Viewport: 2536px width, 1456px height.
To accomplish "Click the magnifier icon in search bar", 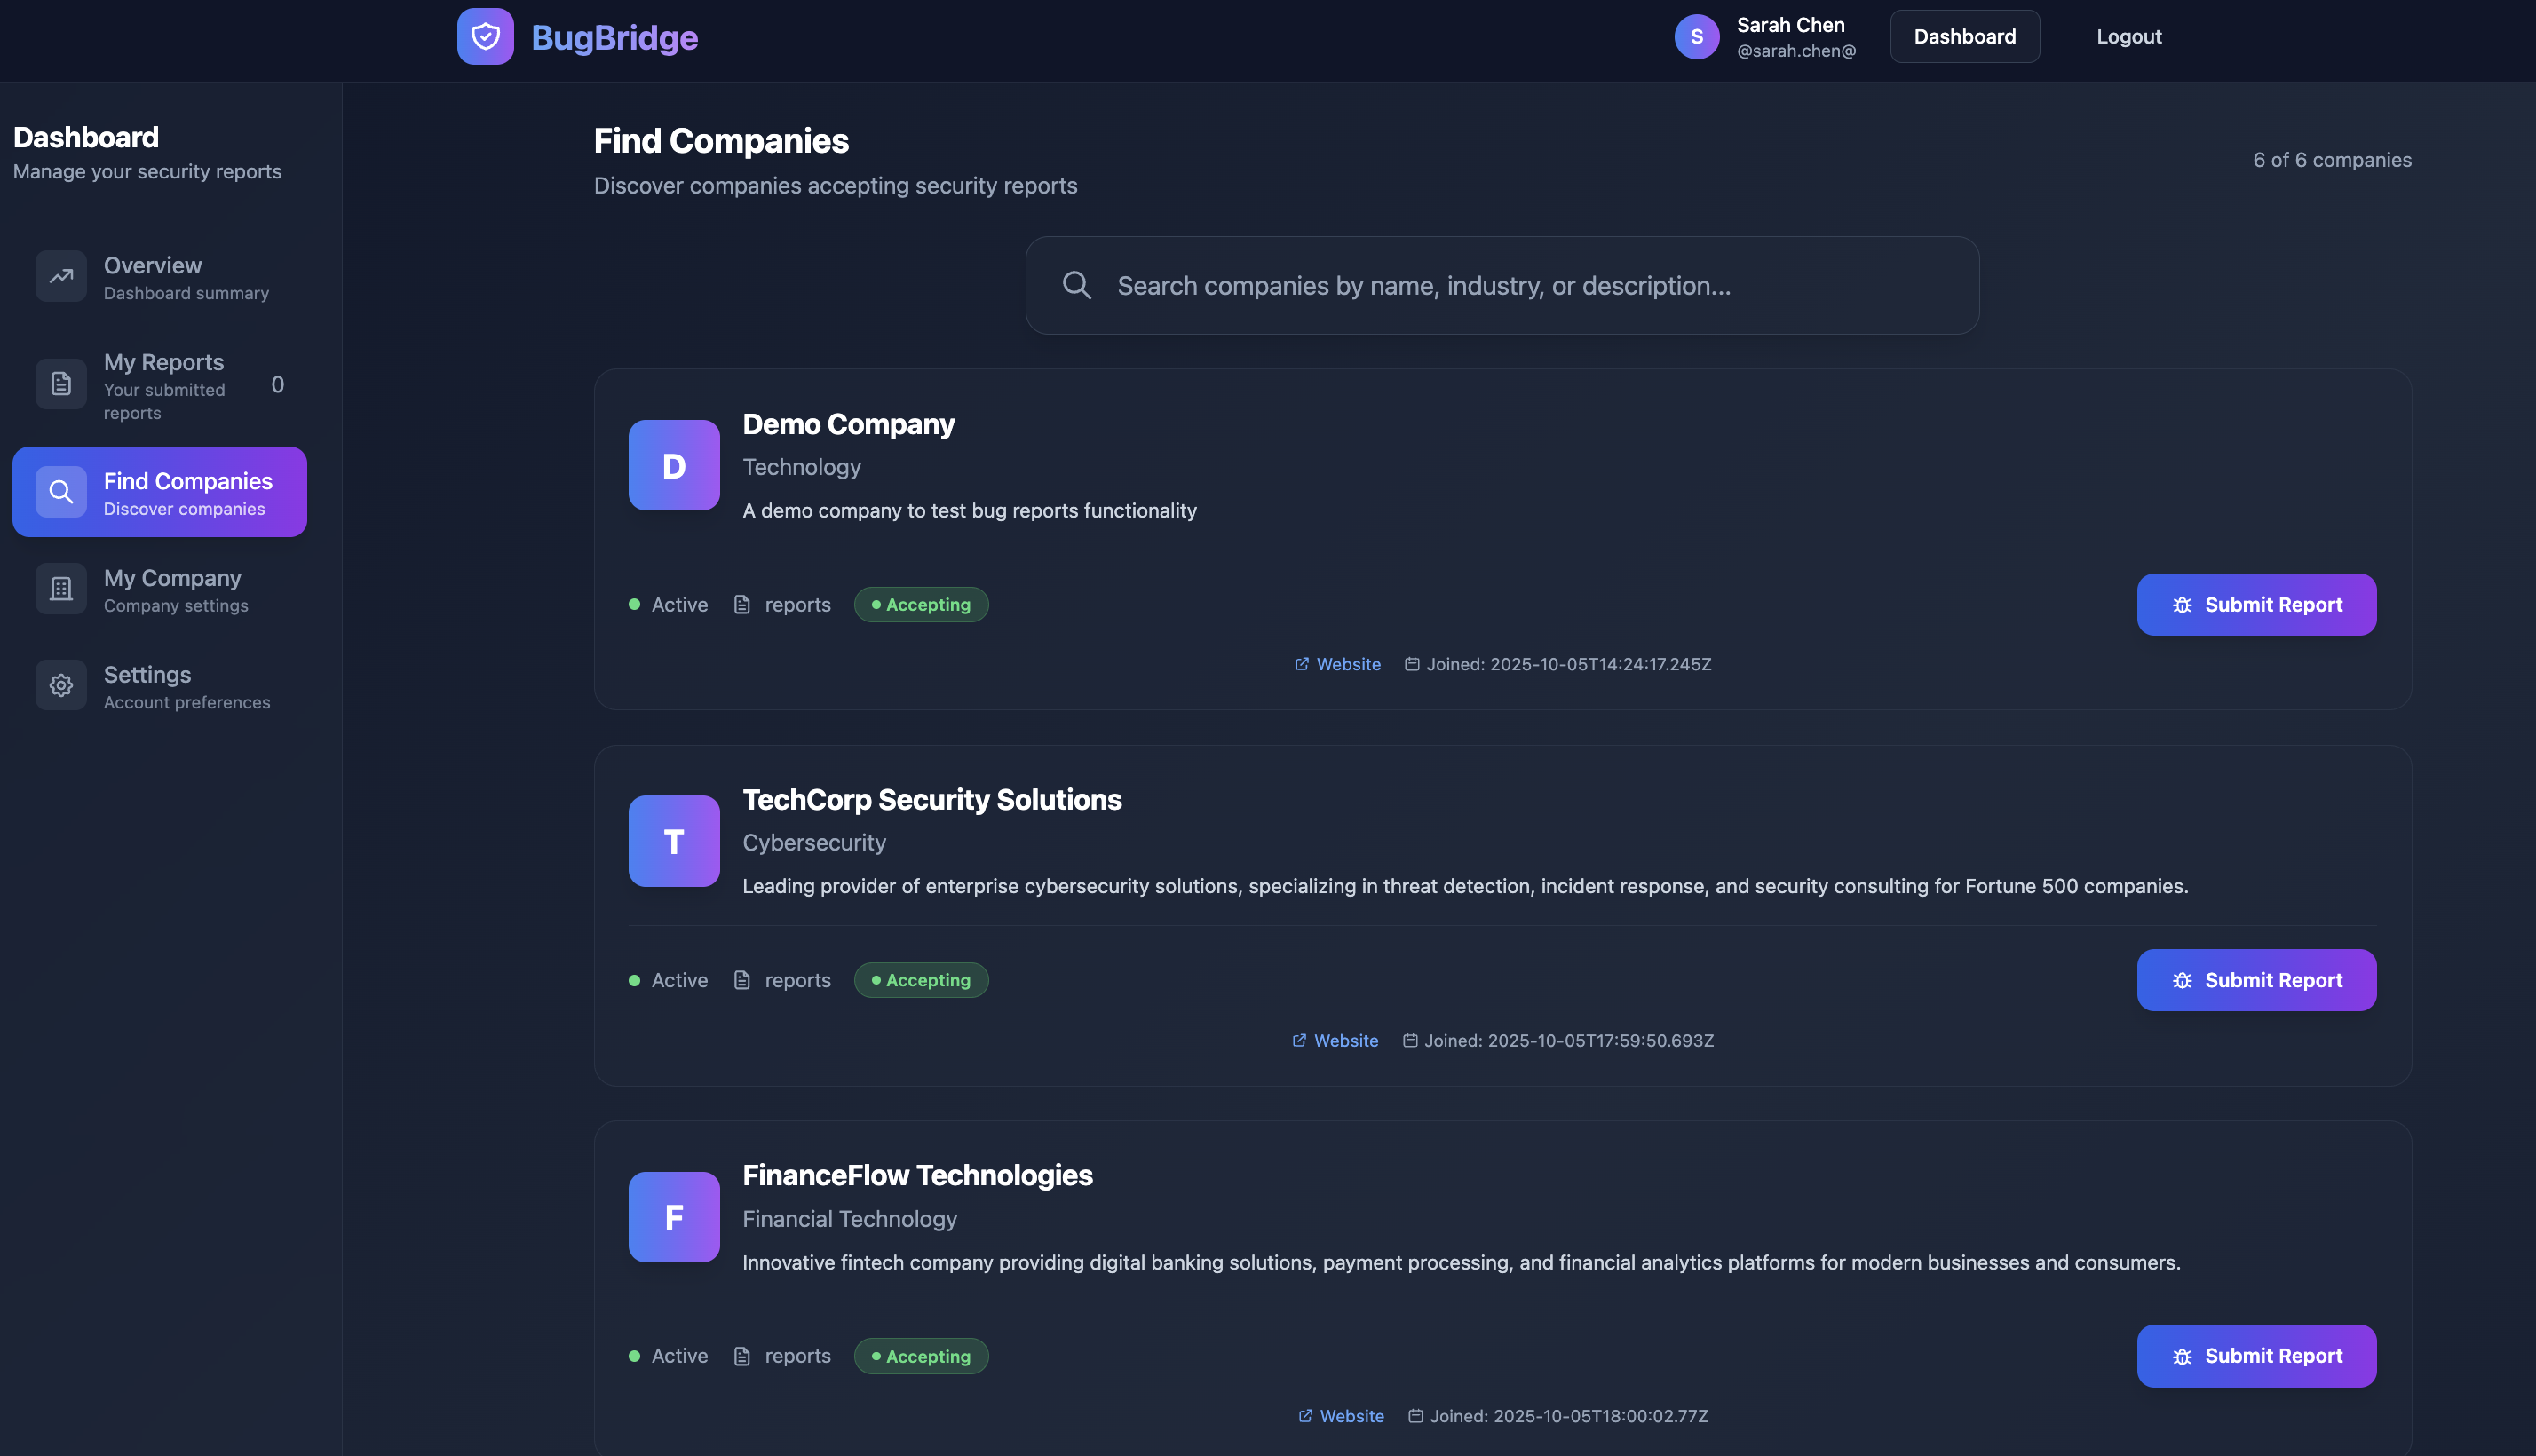I will pyautogui.click(x=1076, y=286).
